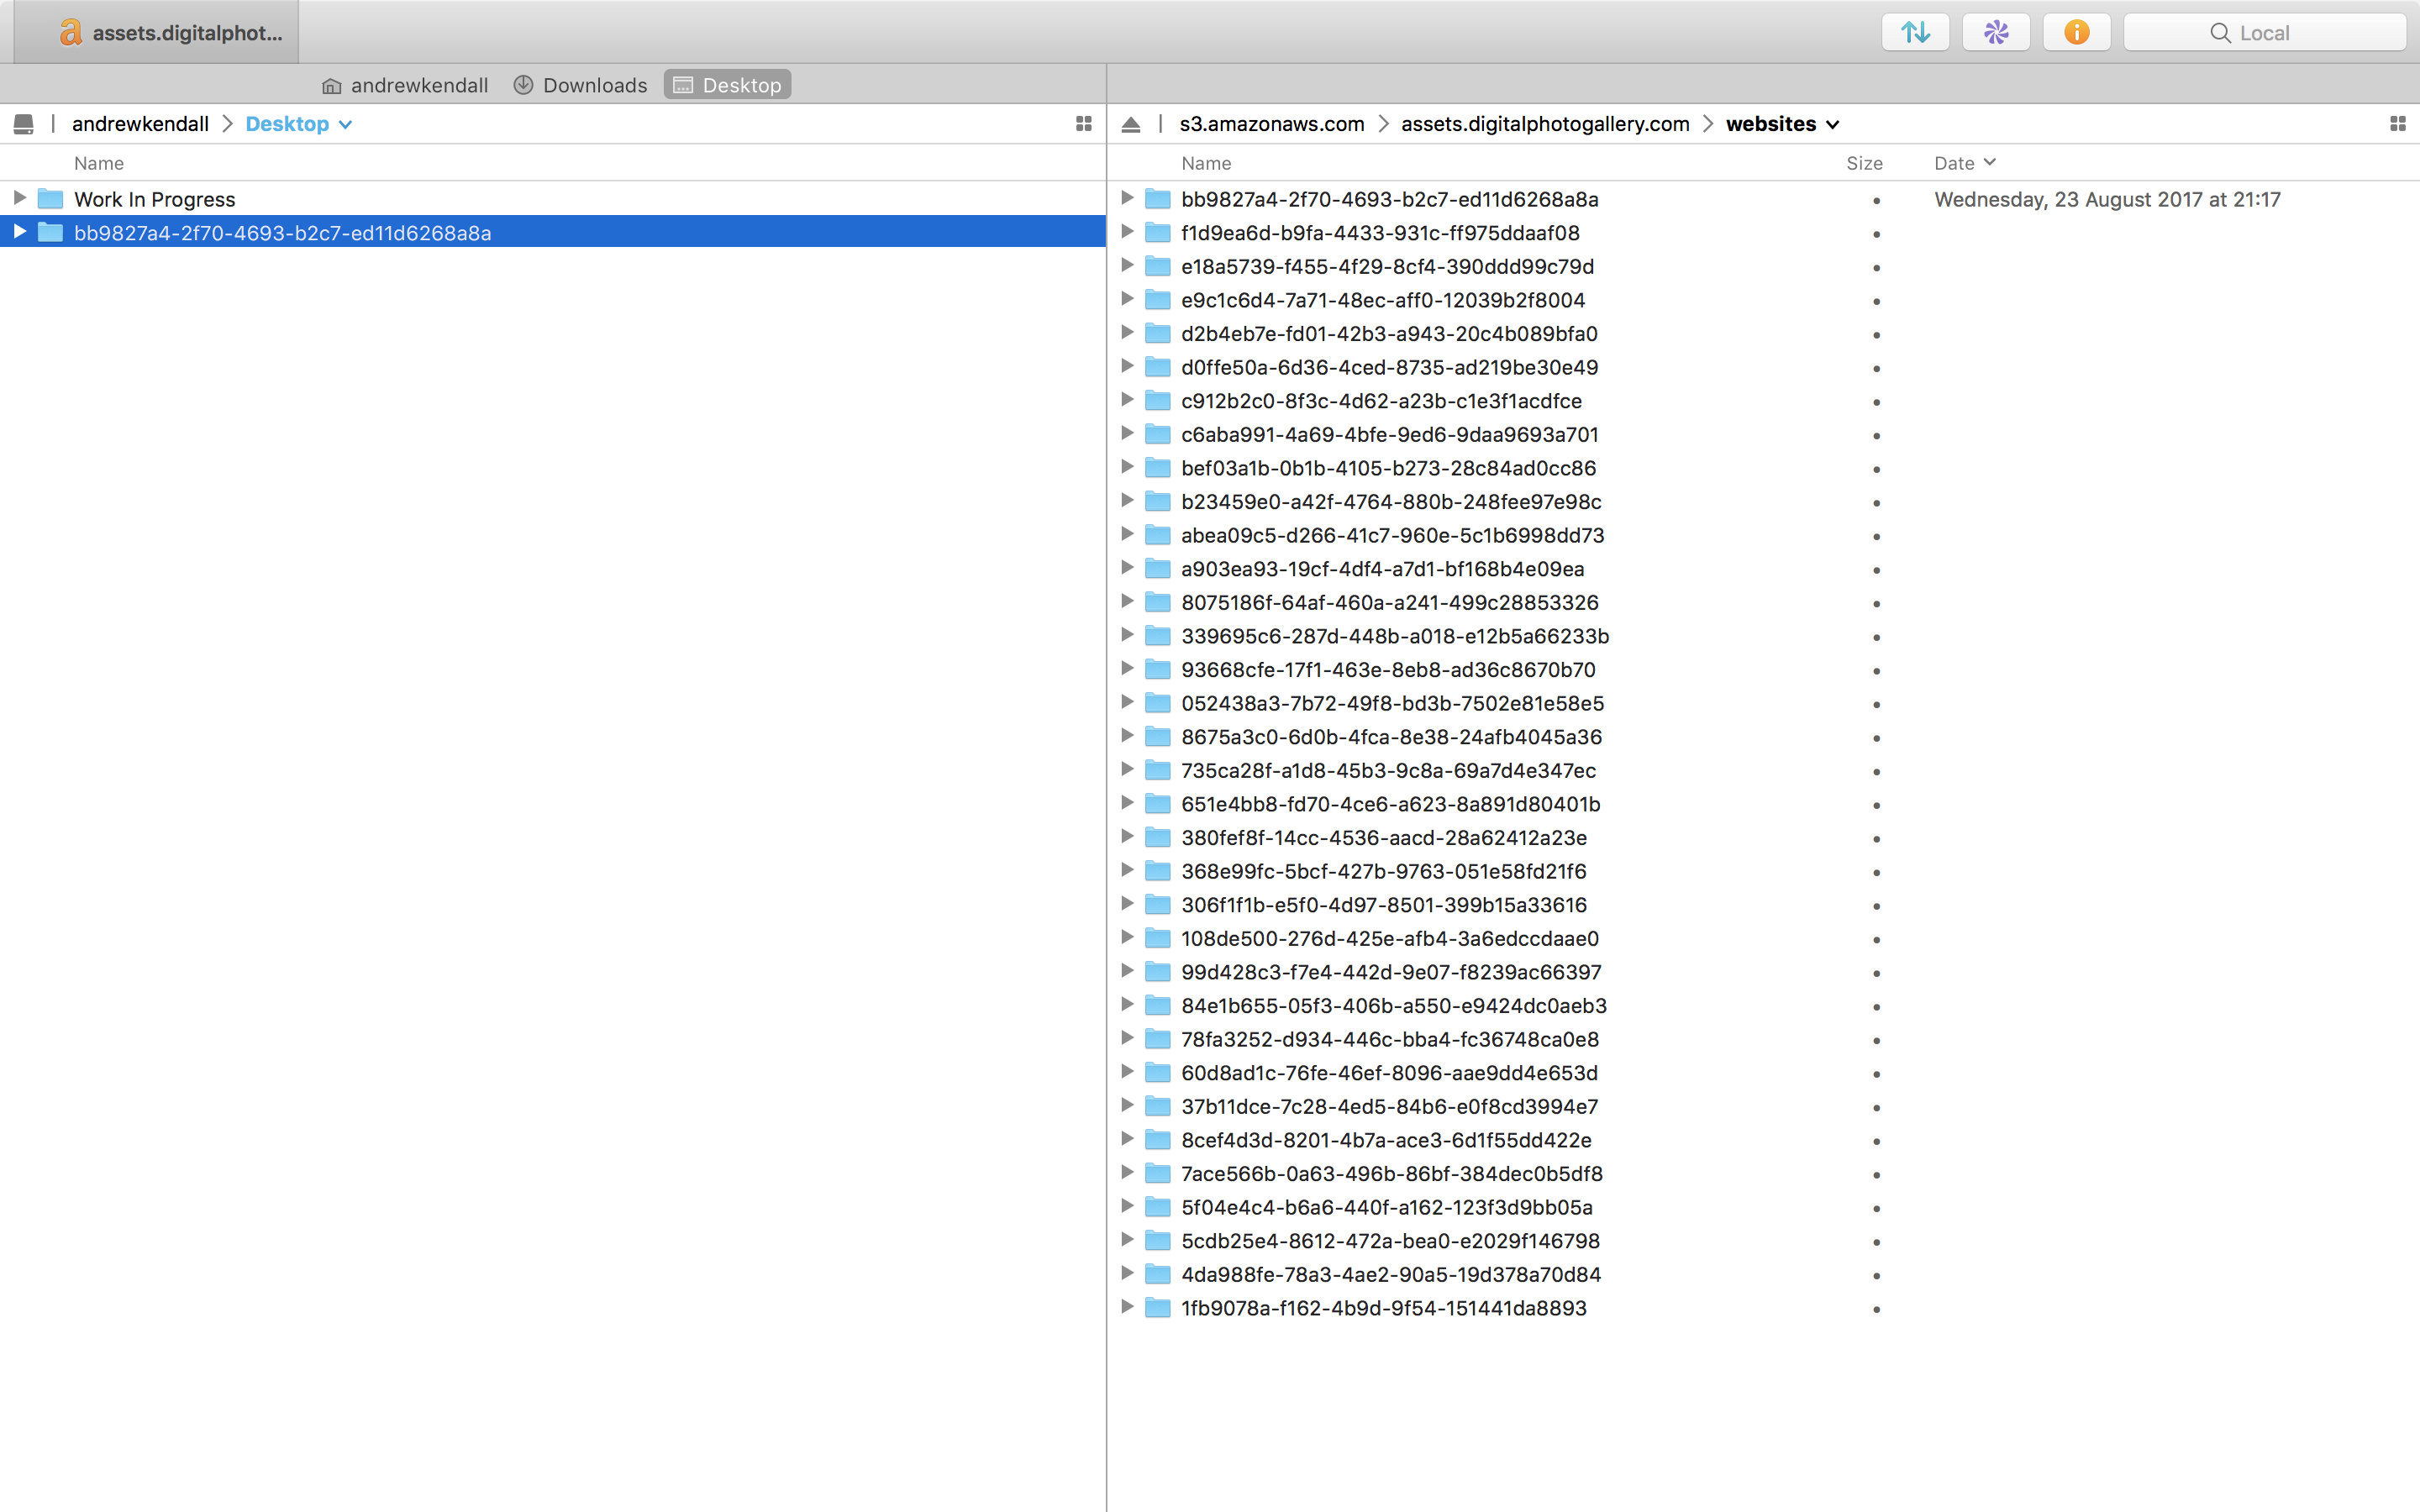
Task: Select folder icon of 8075186f-64af-460a-a241-499c28853326
Action: point(1157,602)
